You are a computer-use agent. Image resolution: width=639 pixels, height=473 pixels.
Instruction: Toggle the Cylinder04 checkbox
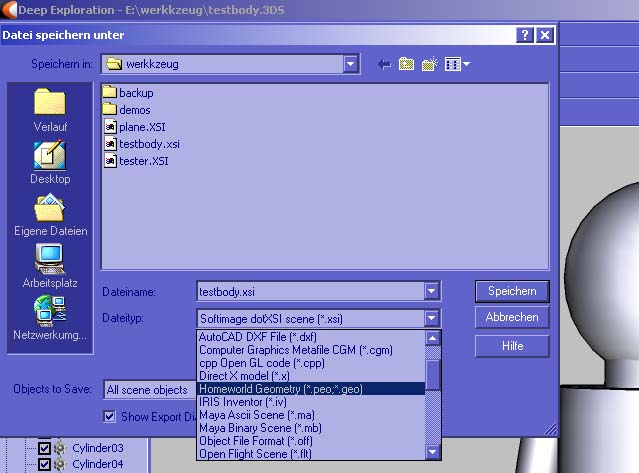(x=44, y=464)
